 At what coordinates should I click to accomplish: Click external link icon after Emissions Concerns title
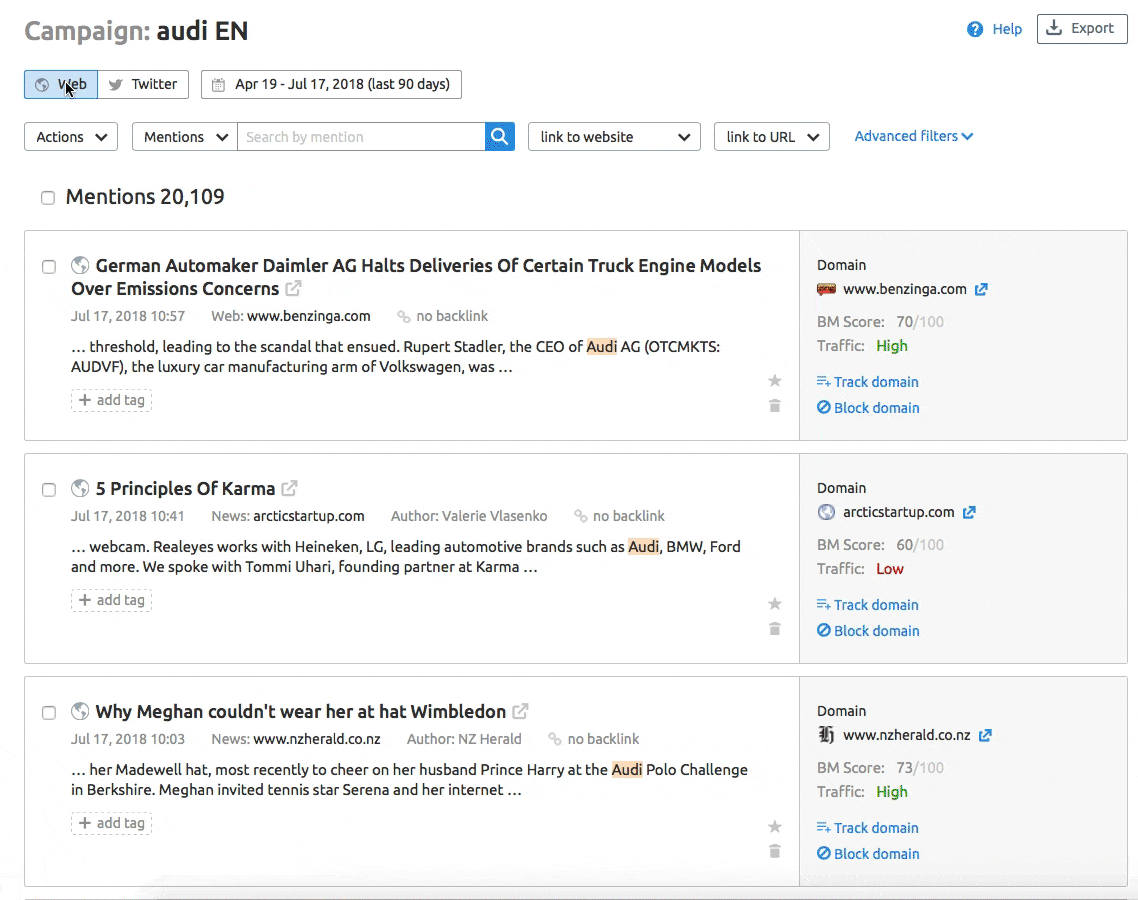point(292,289)
